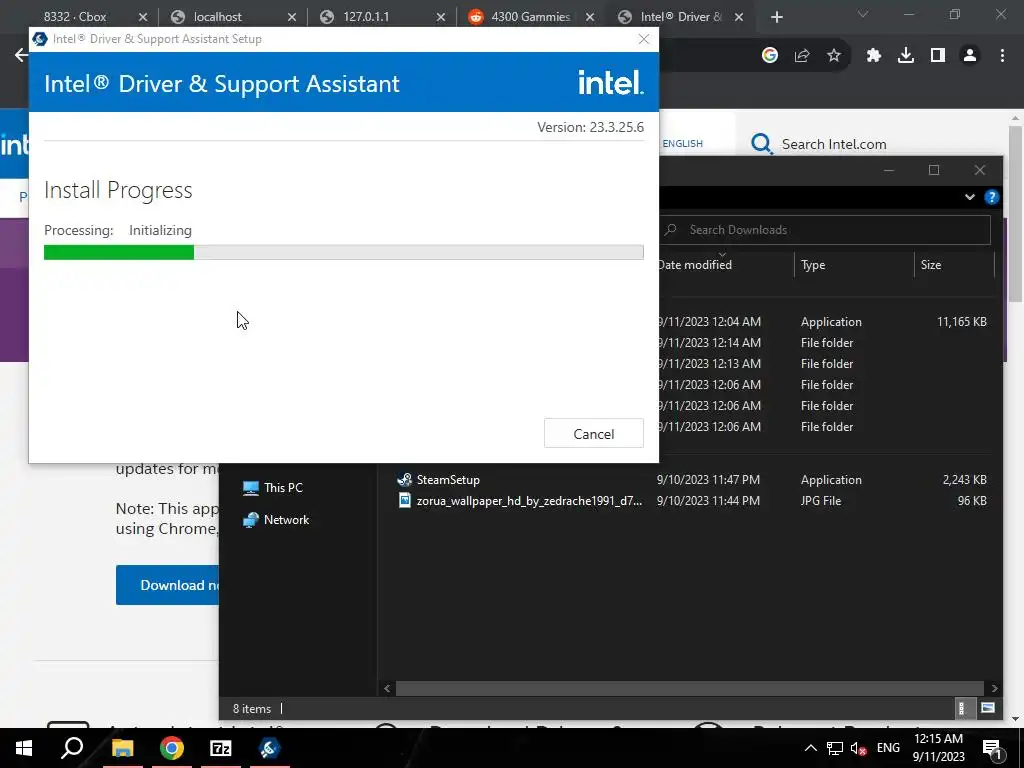Open Chrome downloads icon
Image resolution: width=1024 pixels, height=768 pixels.
click(x=906, y=56)
